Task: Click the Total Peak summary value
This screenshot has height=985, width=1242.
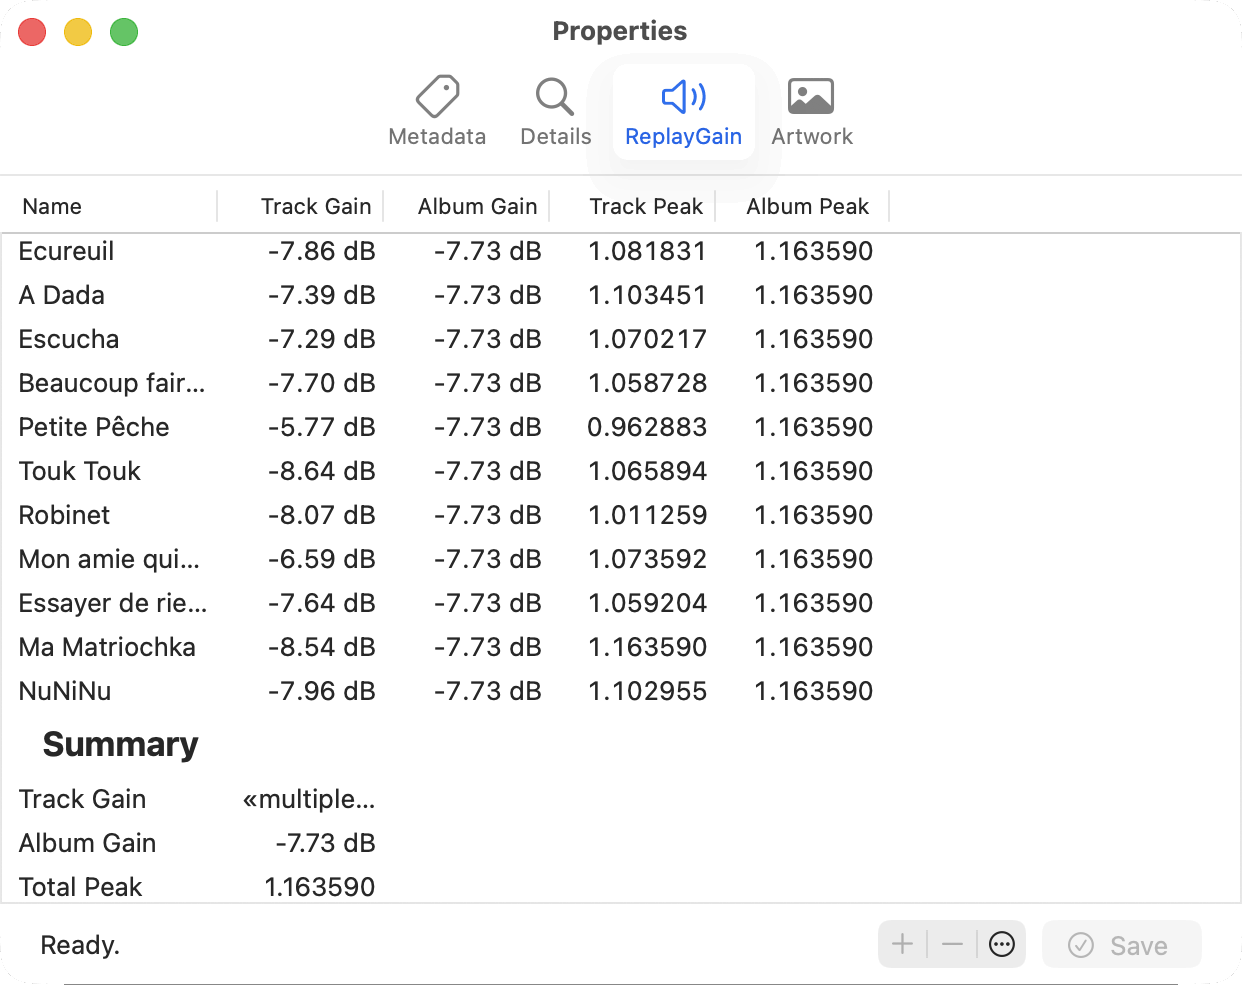Action: [319, 887]
